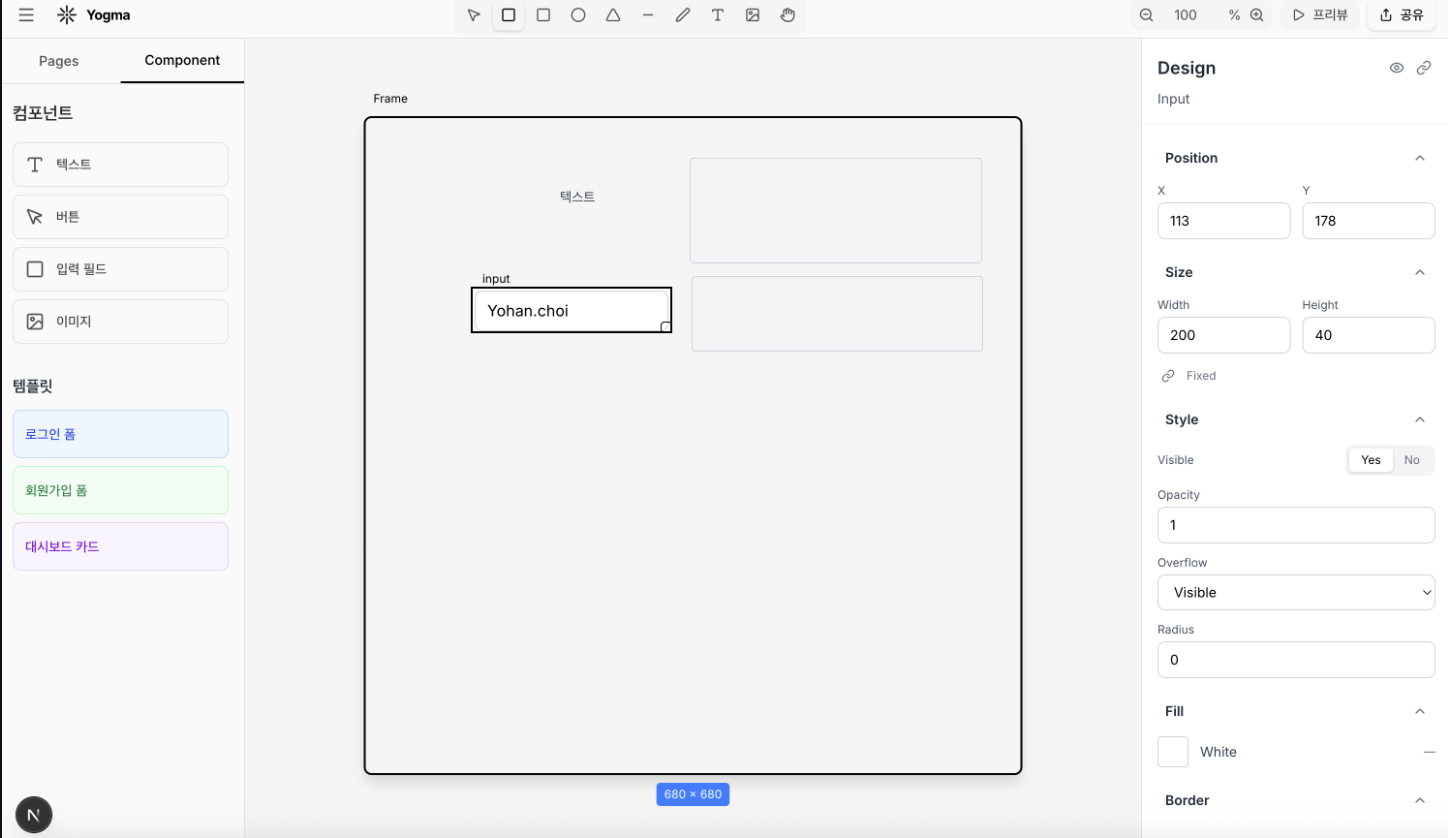Select the arrow cursor tool
Screen dimensions: 1448x838
[x=474, y=15]
